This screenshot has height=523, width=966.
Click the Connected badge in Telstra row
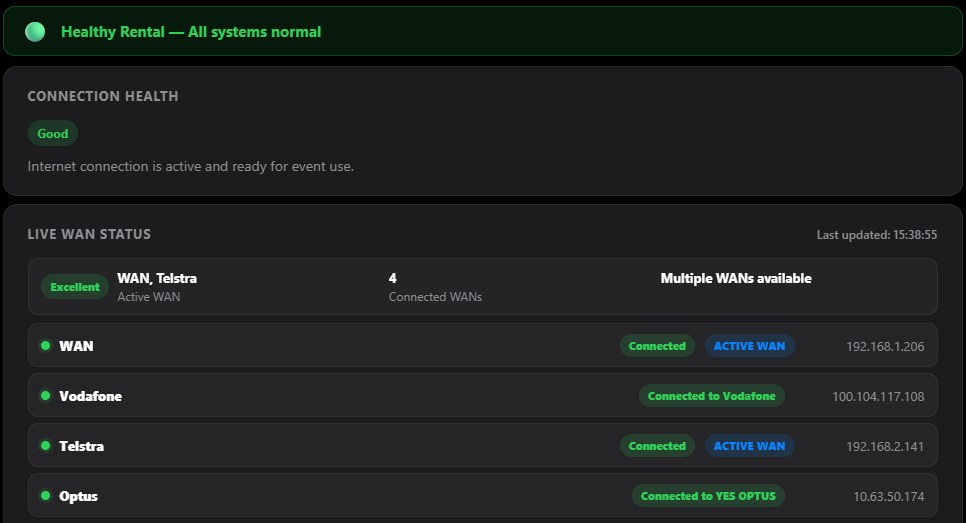pos(657,446)
